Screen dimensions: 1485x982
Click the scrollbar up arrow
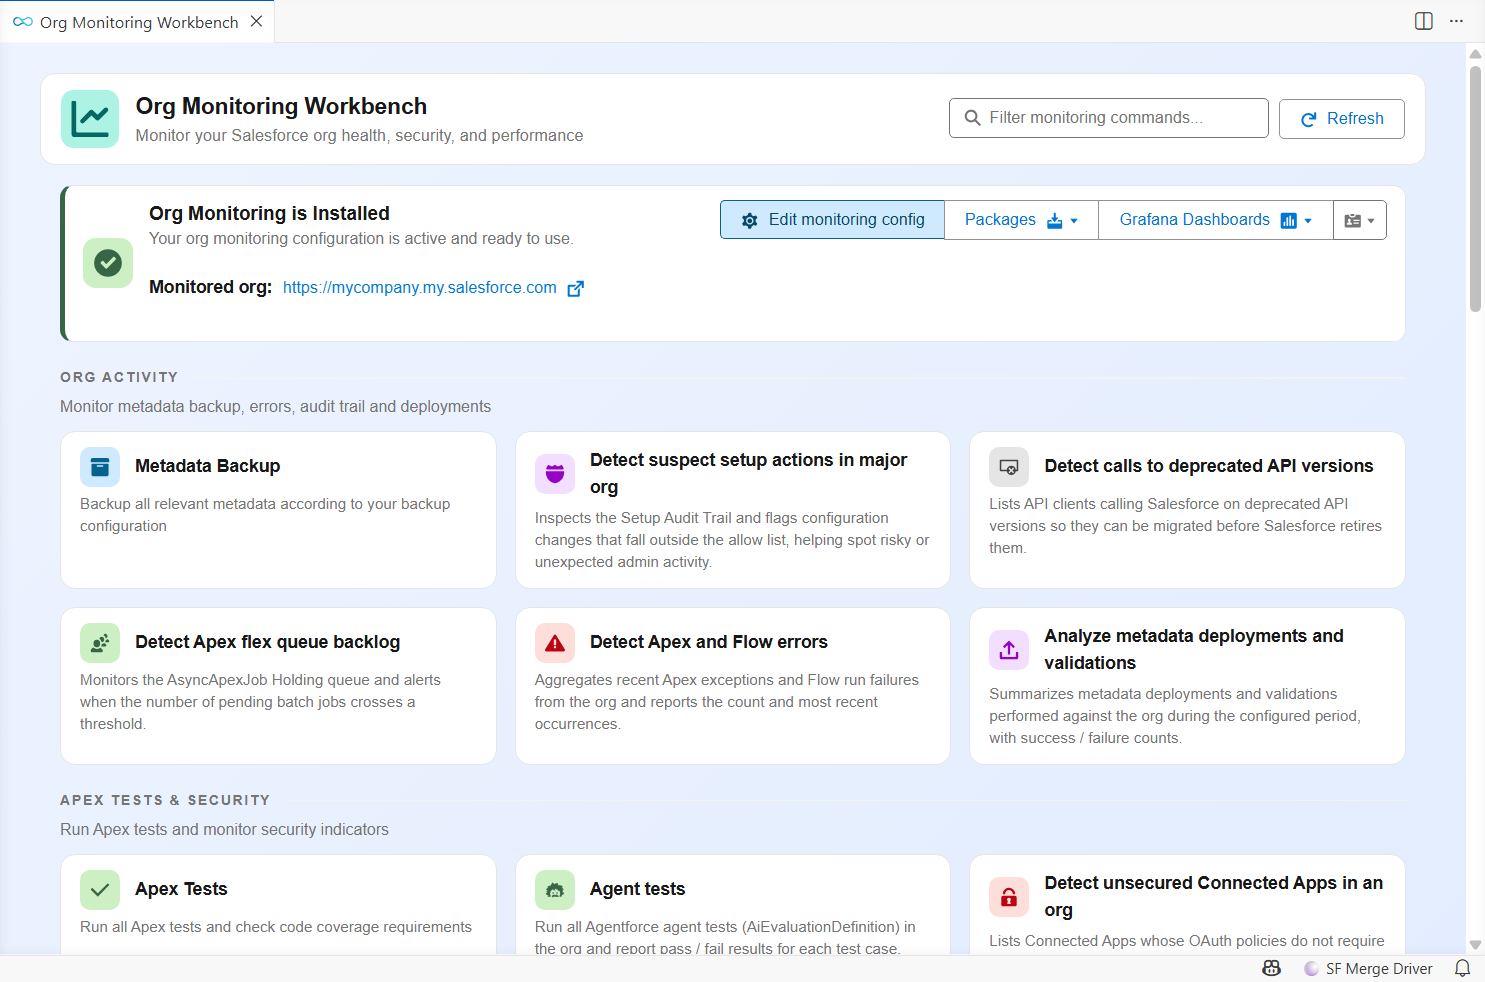tap(1475, 53)
